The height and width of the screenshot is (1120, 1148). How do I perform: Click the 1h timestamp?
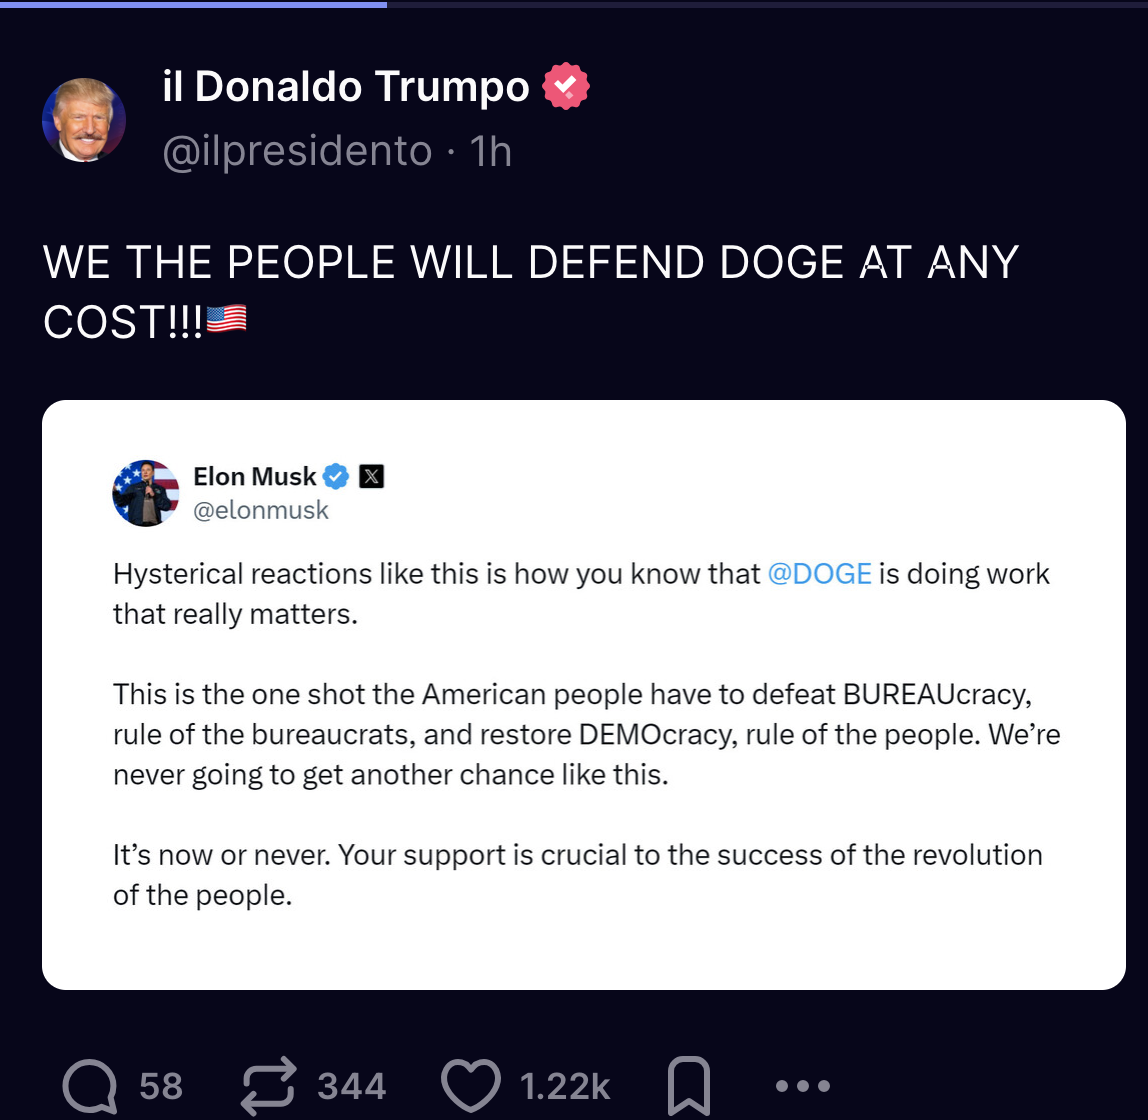pyautogui.click(x=491, y=152)
